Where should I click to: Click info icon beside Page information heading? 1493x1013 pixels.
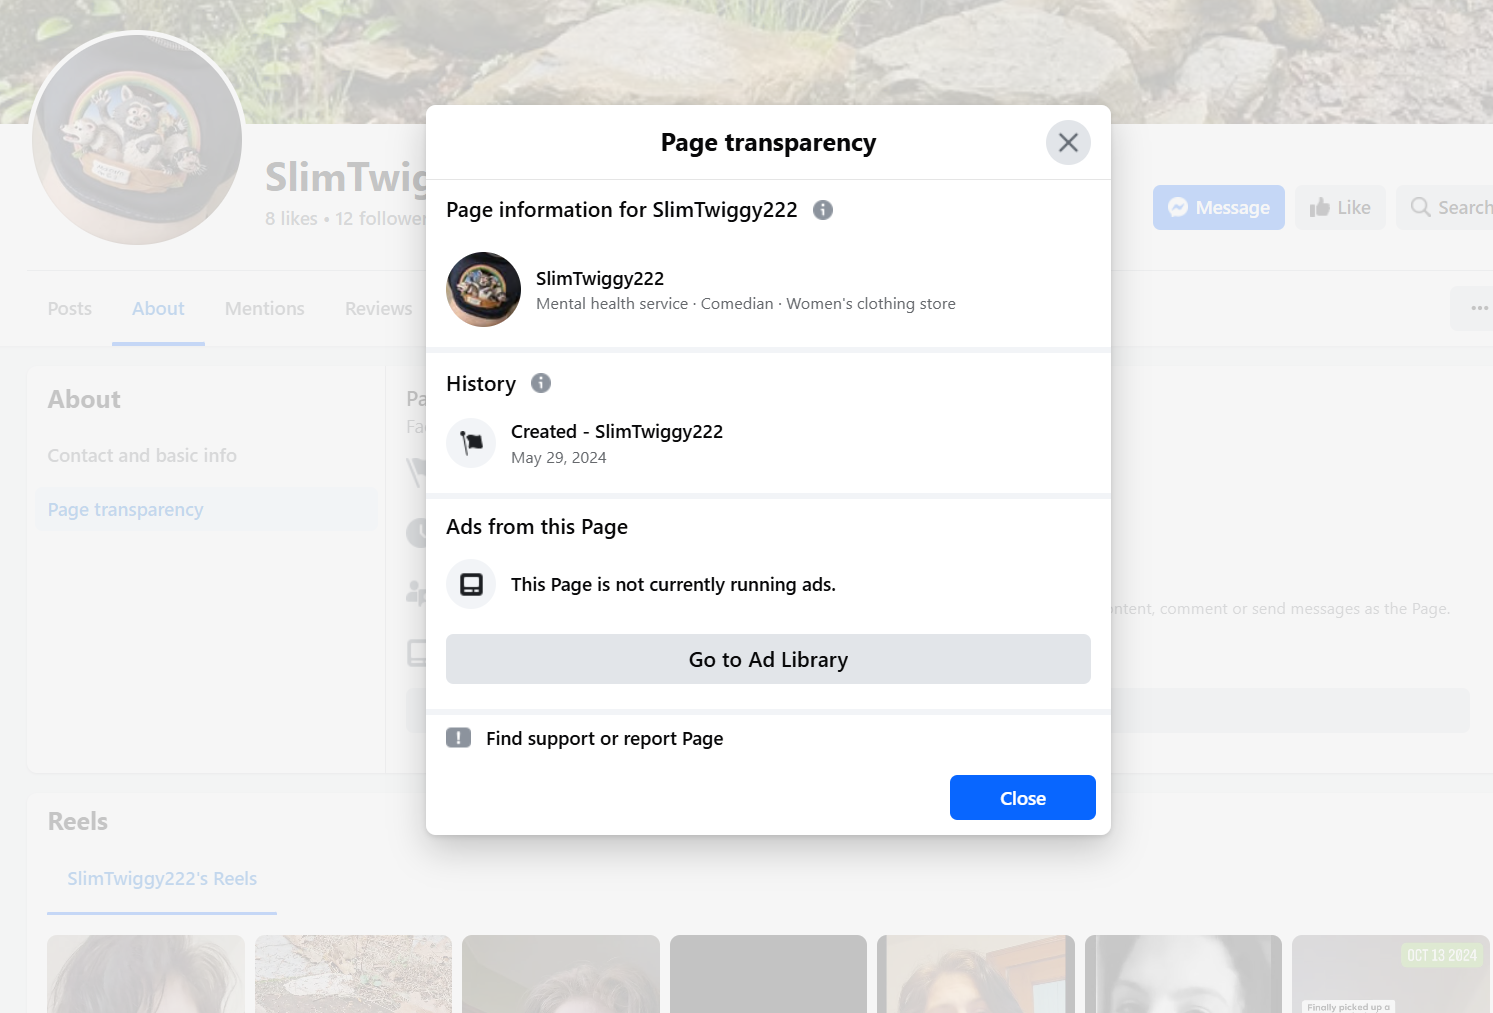tap(823, 210)
